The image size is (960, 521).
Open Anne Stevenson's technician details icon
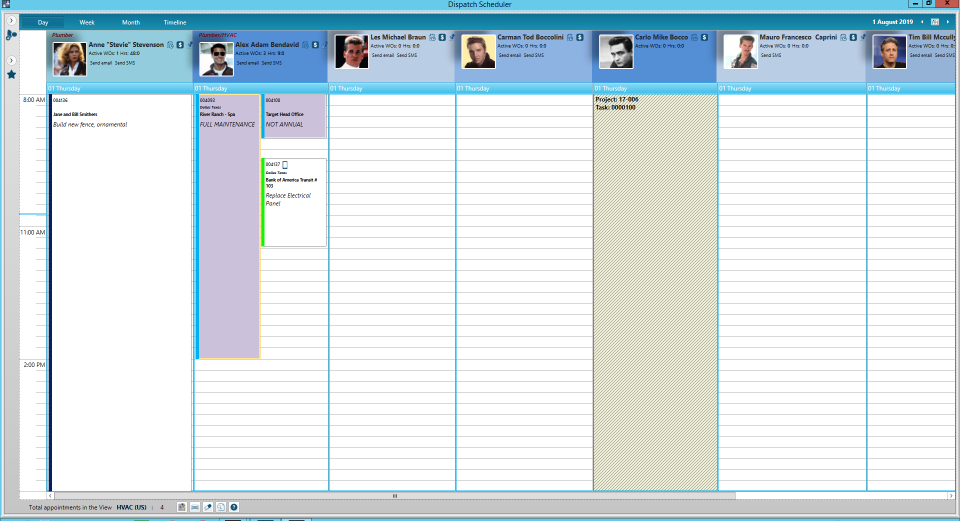[170, 45]
